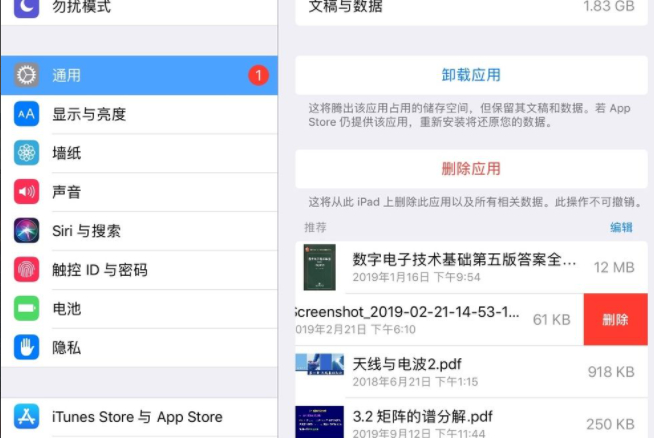Select 通用 in the settings sidebar
Image resolution: width=654 pixels, height=438 pixels.
[x=139, y=76]
